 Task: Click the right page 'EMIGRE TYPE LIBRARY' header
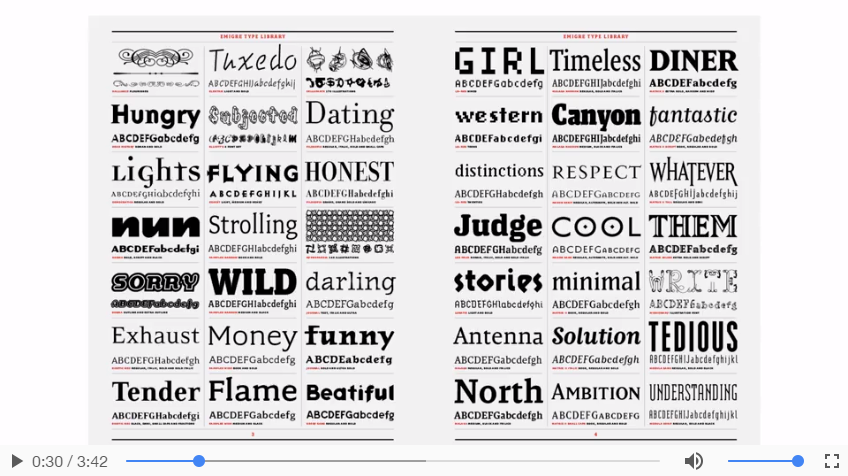click(595, 37)
